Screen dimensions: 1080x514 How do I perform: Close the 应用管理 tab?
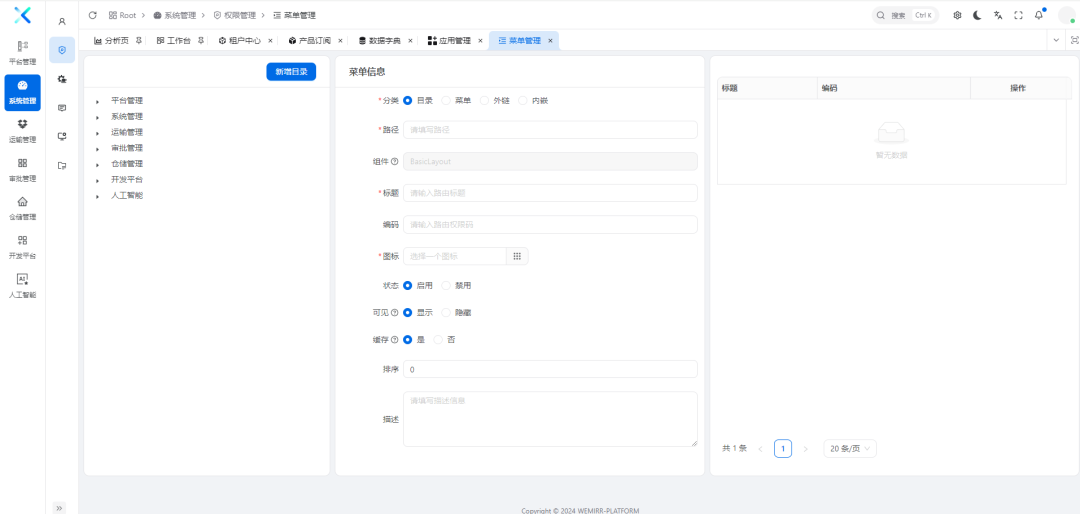tap(480, 41)
